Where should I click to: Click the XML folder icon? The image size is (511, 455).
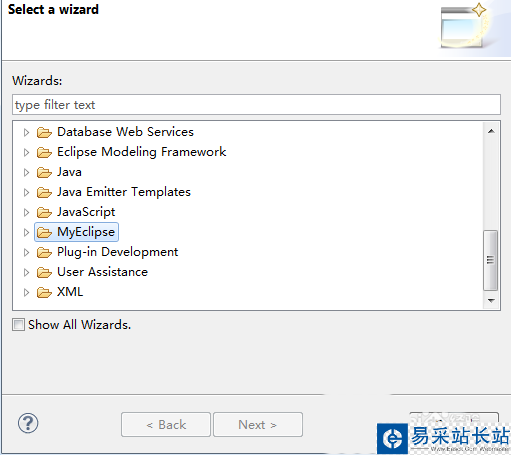click(44, 292)
